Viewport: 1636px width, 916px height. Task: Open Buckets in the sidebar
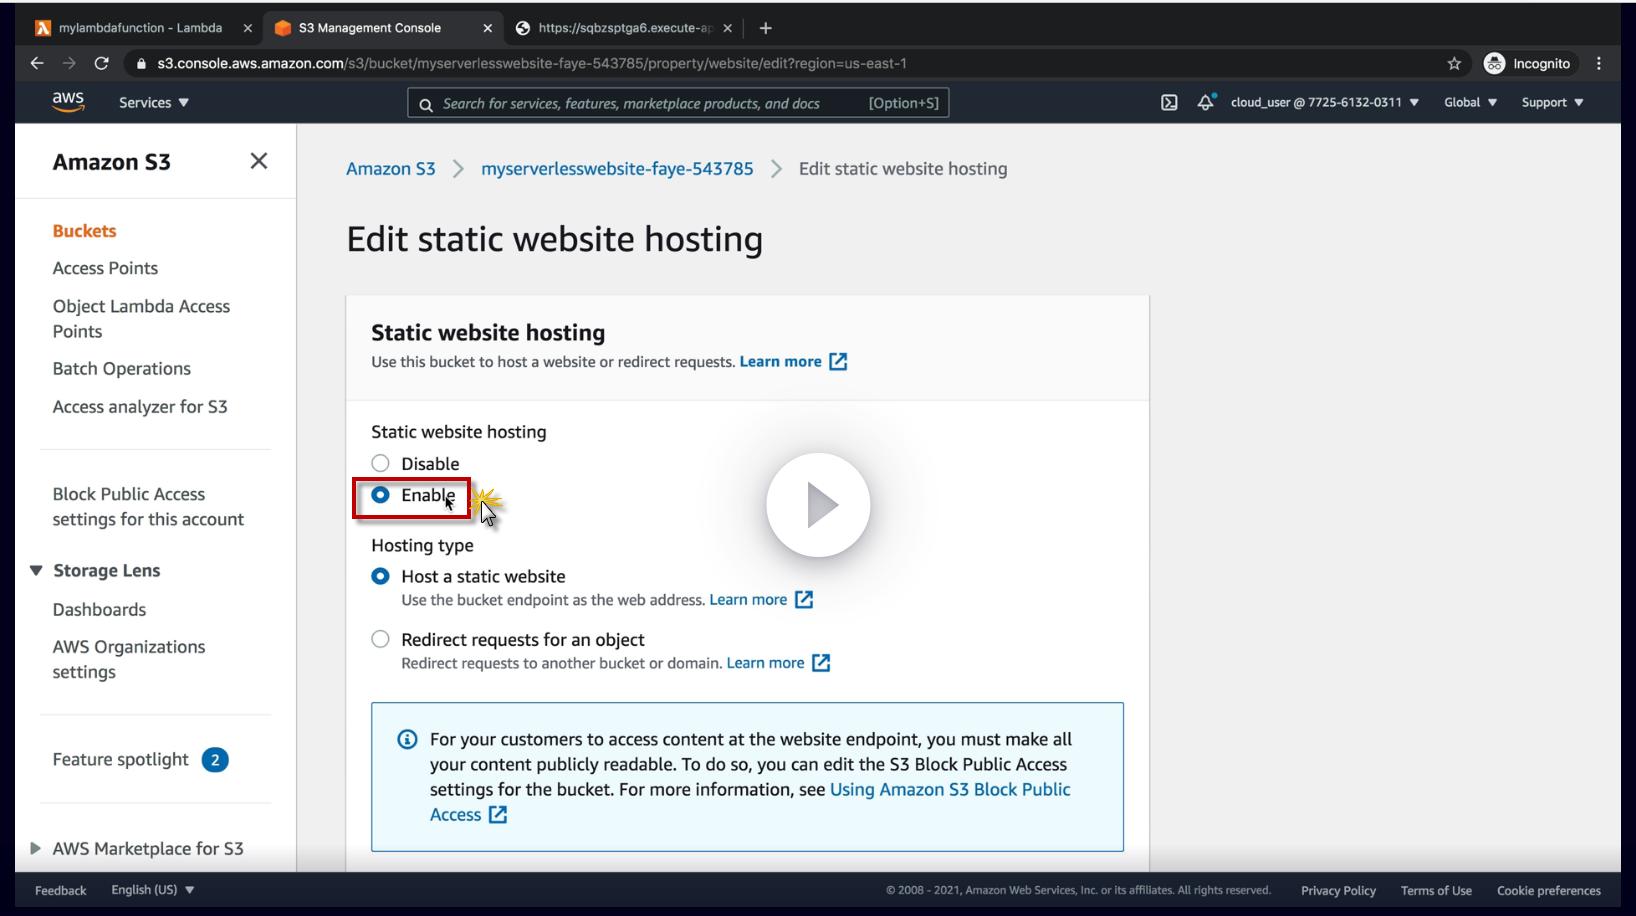pos(84,230)
